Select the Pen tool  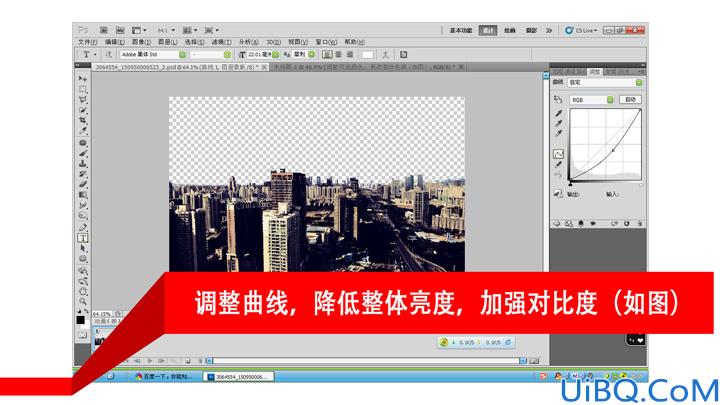[83, 227]
